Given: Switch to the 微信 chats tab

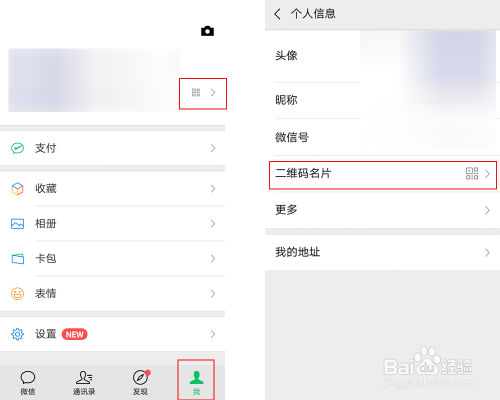Looking at the screenshot, I should pyautogui.click(x=28, y=383).
